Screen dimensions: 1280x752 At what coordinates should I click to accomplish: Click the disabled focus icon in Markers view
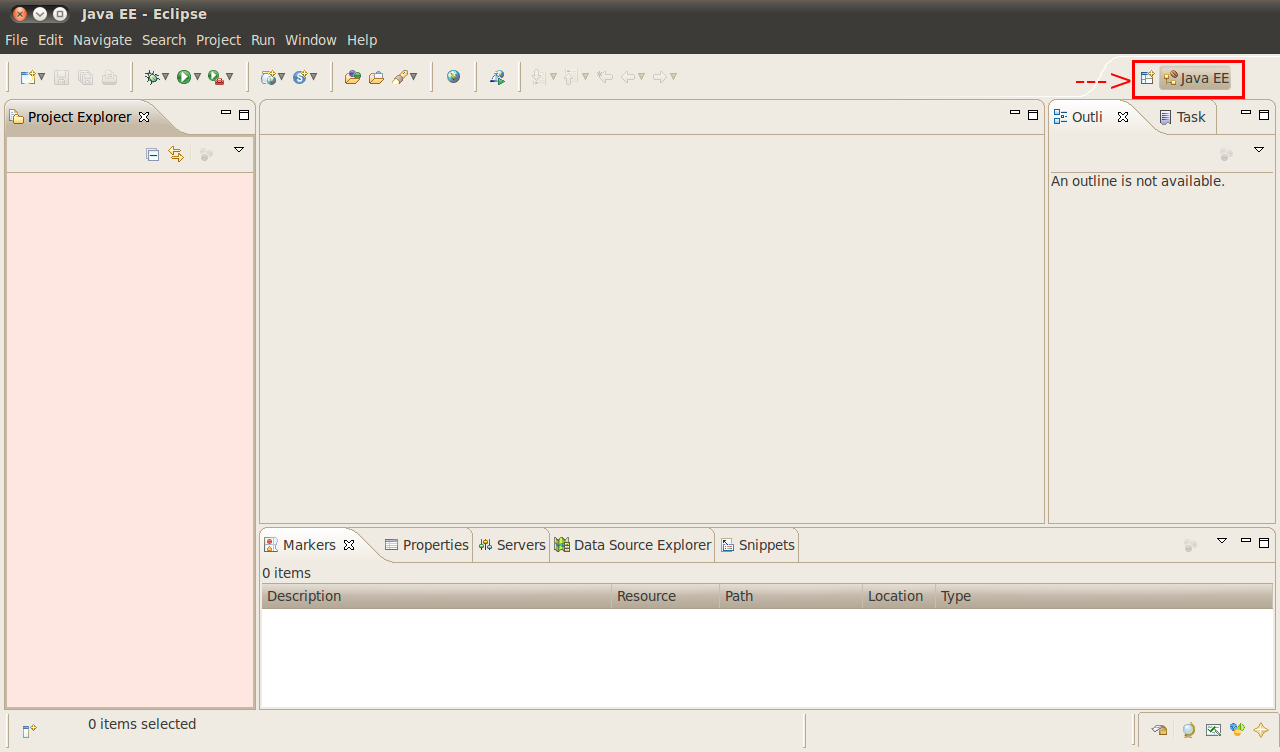(1190, 545)
